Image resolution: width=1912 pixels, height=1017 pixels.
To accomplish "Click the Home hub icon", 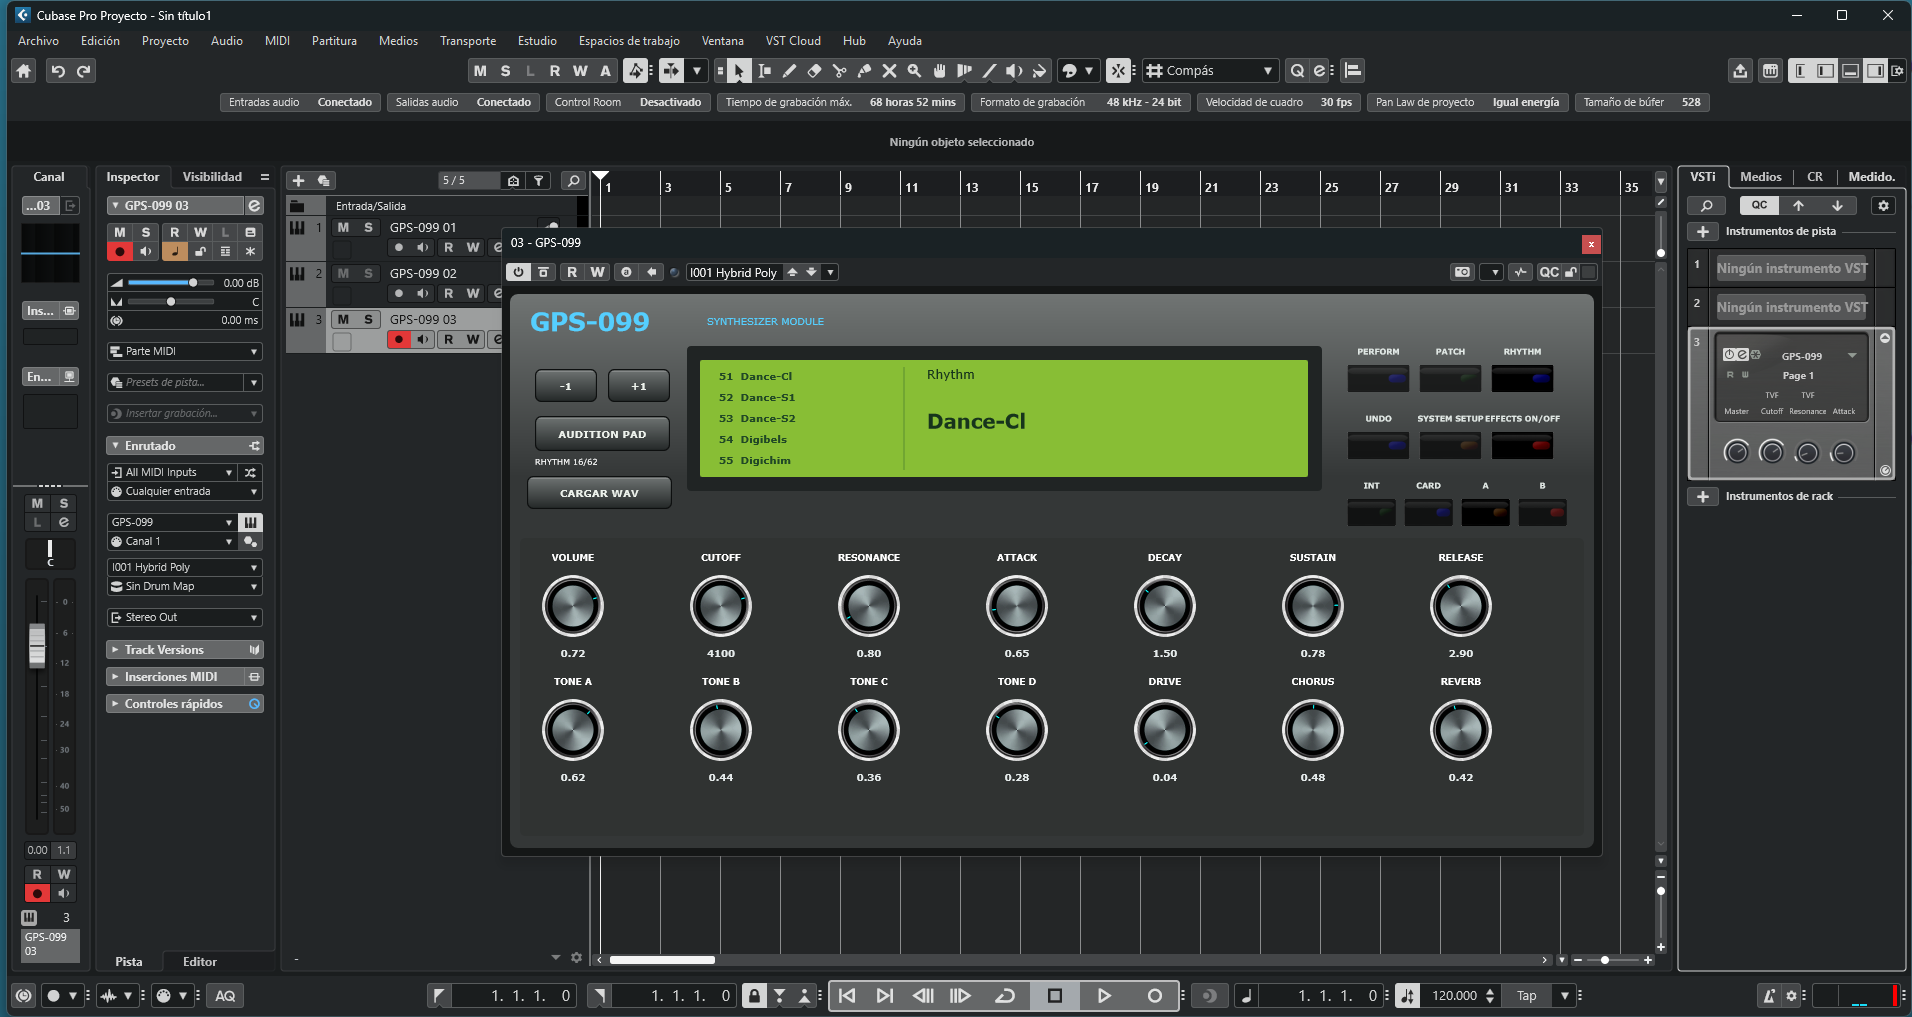I will pos(24,71).
